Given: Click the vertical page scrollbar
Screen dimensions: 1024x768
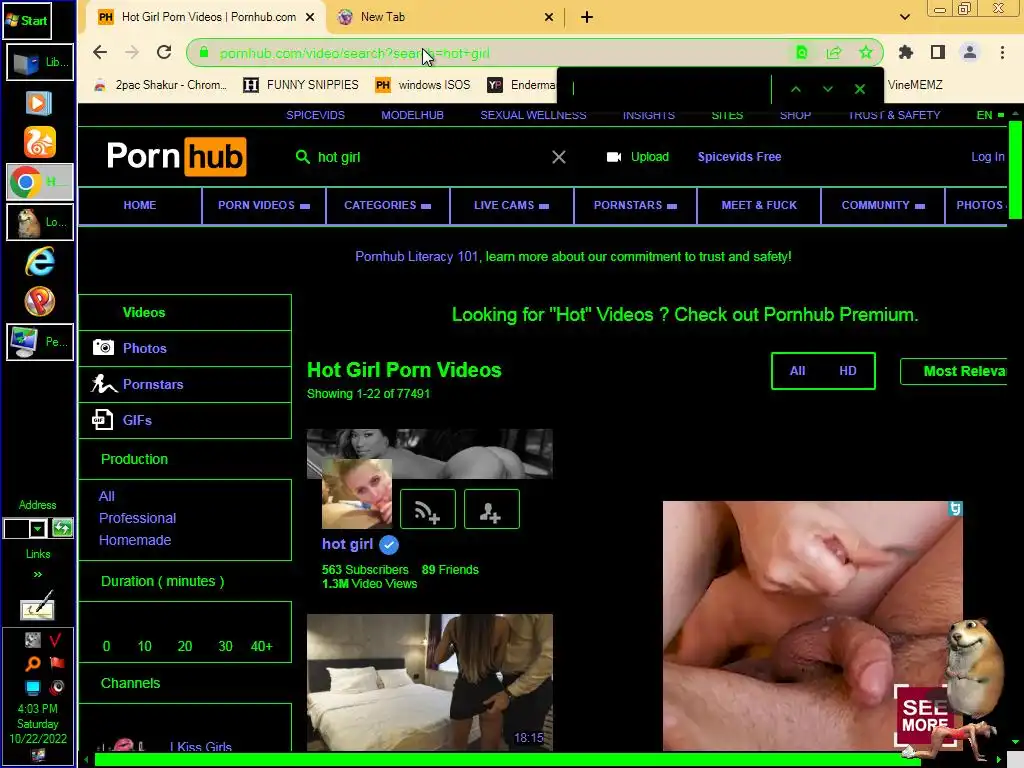Looking at the screenshot, I should 1015,171.
